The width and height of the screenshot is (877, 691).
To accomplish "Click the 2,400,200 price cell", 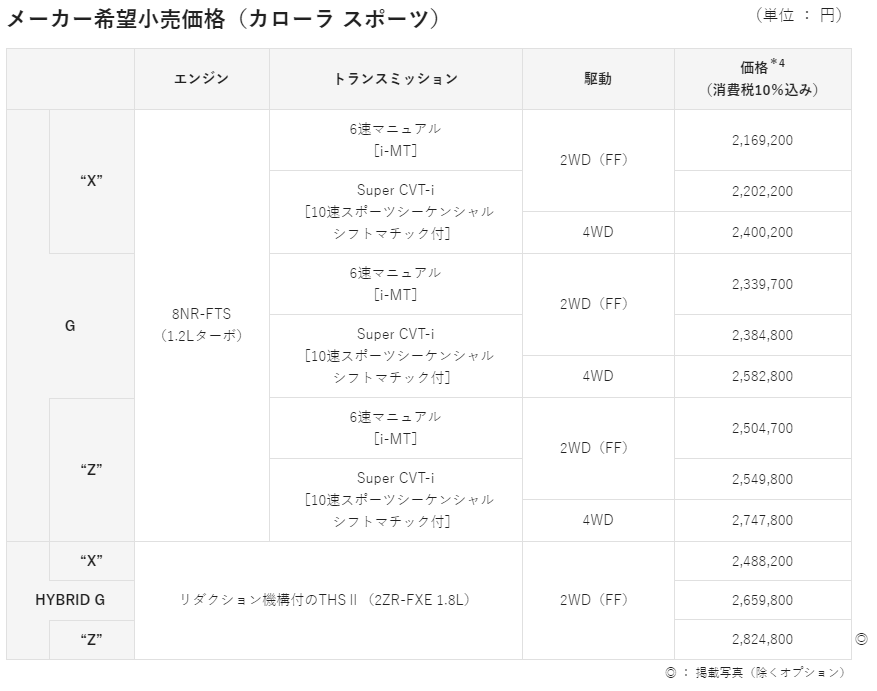I will pyautogui.click(x=762, y=232).
